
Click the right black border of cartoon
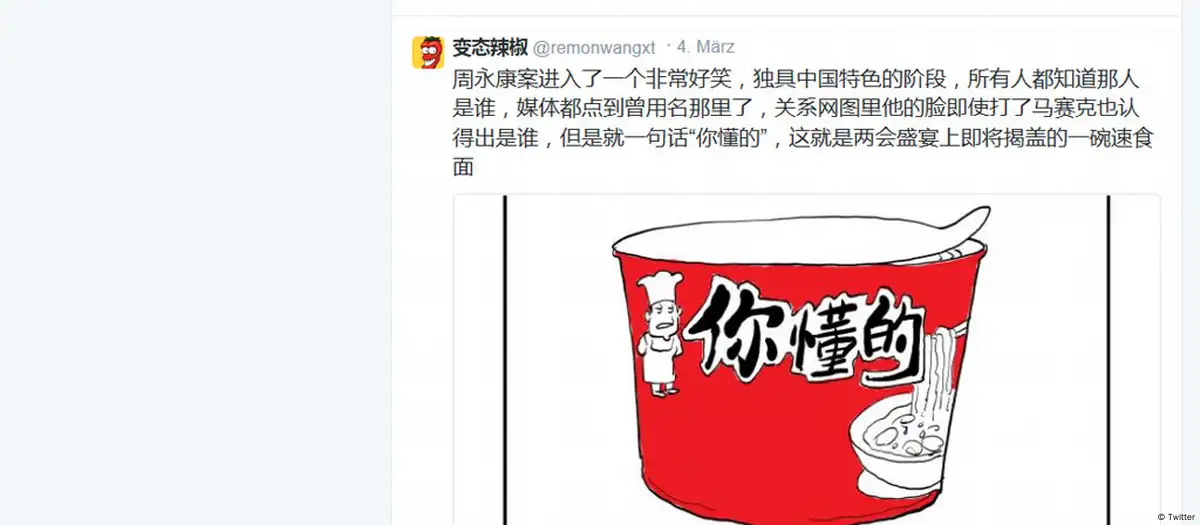(x=1108, y=360)
